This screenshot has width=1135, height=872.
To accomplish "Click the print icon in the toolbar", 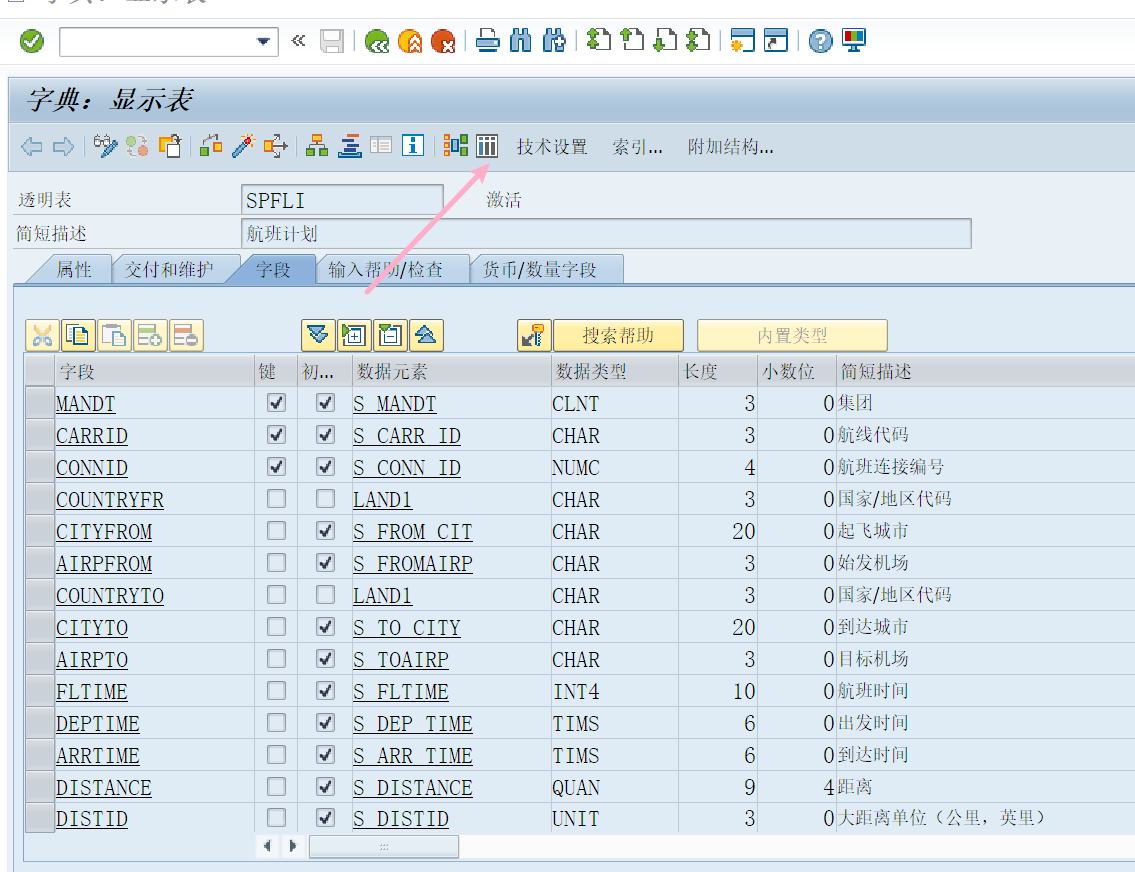I will 487,42.
